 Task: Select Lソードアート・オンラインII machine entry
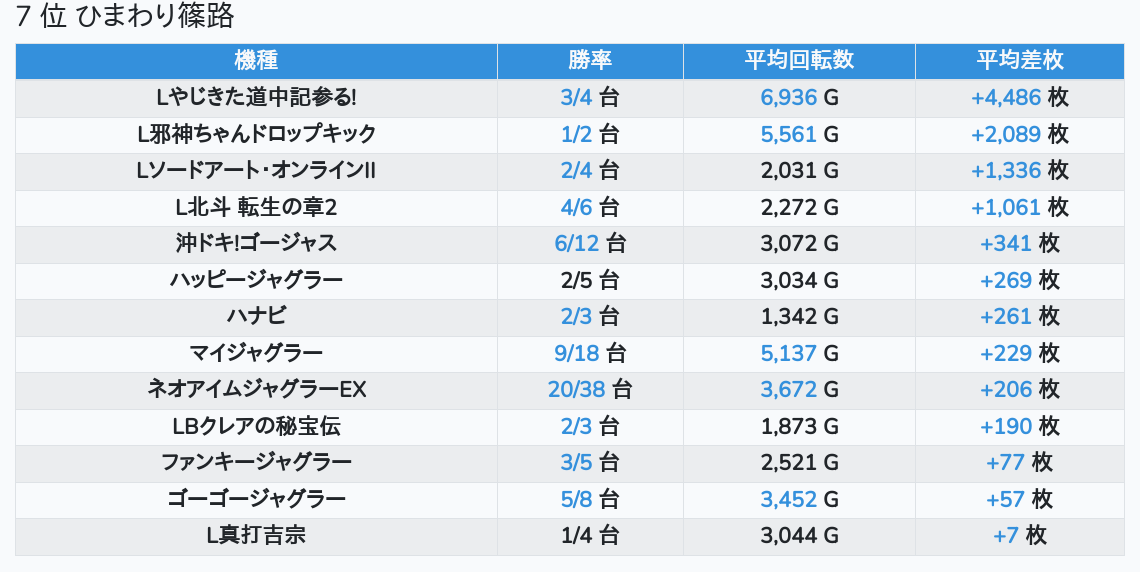[x=256, y=170]
